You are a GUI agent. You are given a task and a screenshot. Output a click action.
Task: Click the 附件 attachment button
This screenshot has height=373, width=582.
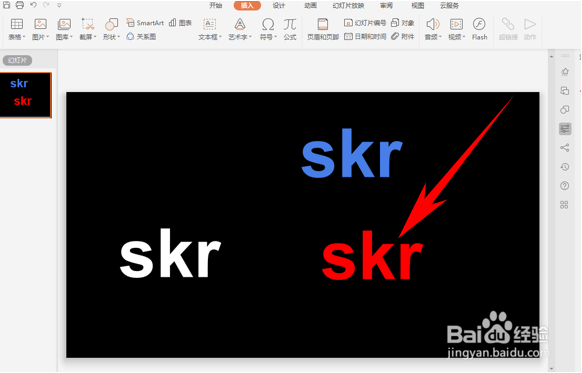coord(403,36)
